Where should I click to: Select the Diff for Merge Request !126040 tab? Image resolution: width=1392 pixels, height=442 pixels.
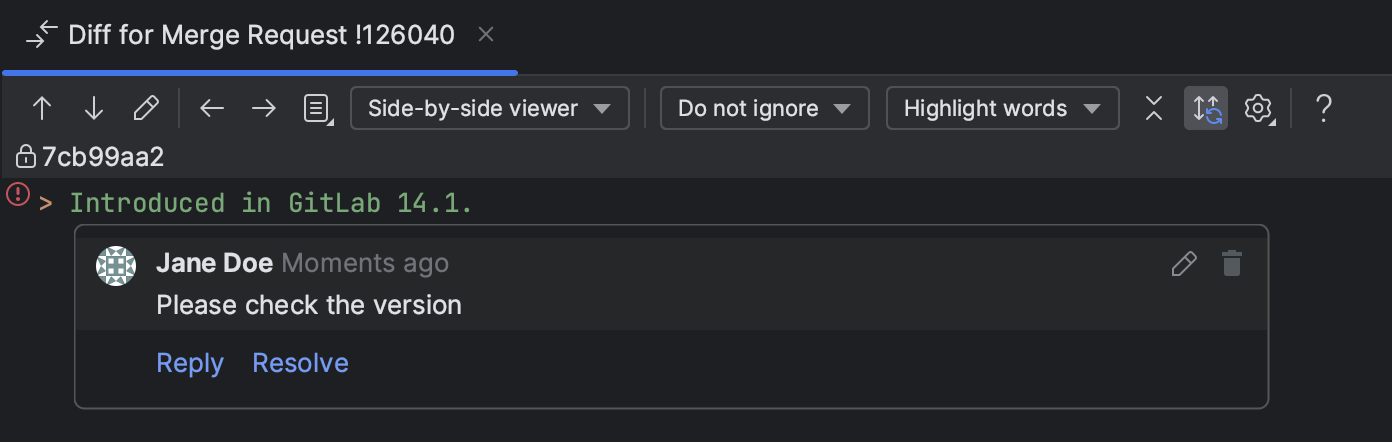tap(260, 36)
